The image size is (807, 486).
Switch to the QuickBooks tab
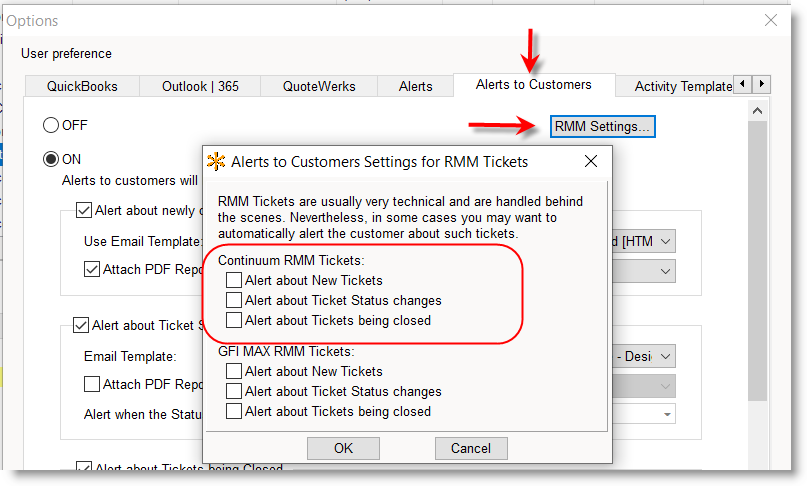coord(80,86)
